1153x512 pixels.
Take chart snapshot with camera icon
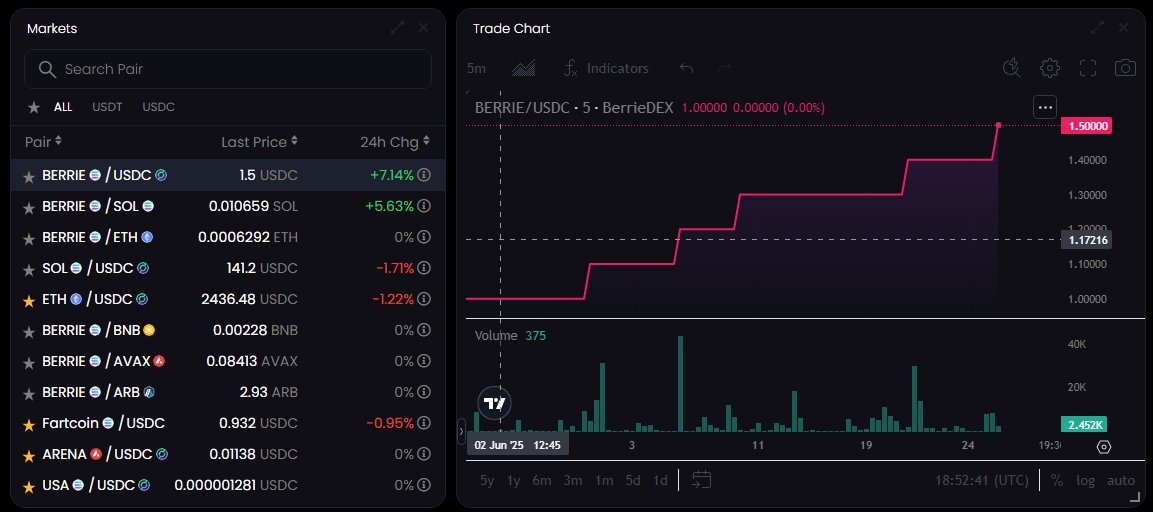tap(1125, 68)
